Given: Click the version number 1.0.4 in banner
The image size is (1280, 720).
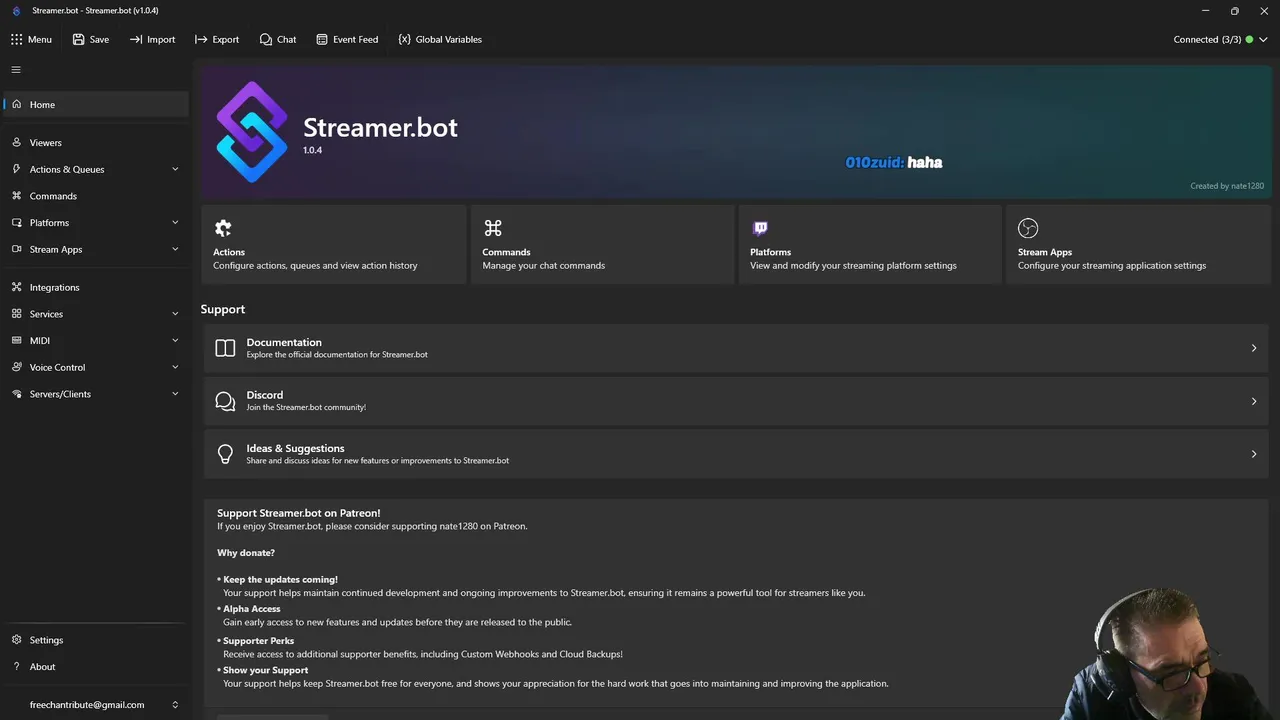Looking at the screenshot, I should [x=312, y=150].
